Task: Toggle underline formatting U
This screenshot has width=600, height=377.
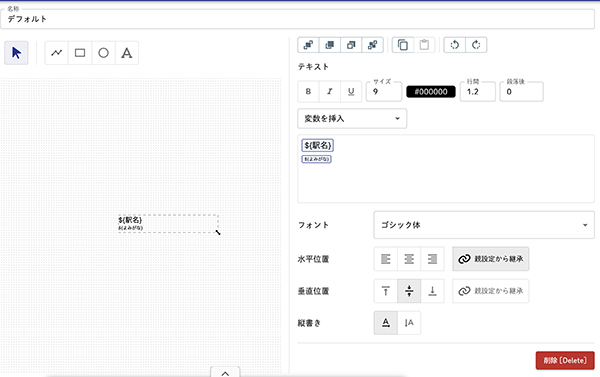Action: tap(351, 91)
